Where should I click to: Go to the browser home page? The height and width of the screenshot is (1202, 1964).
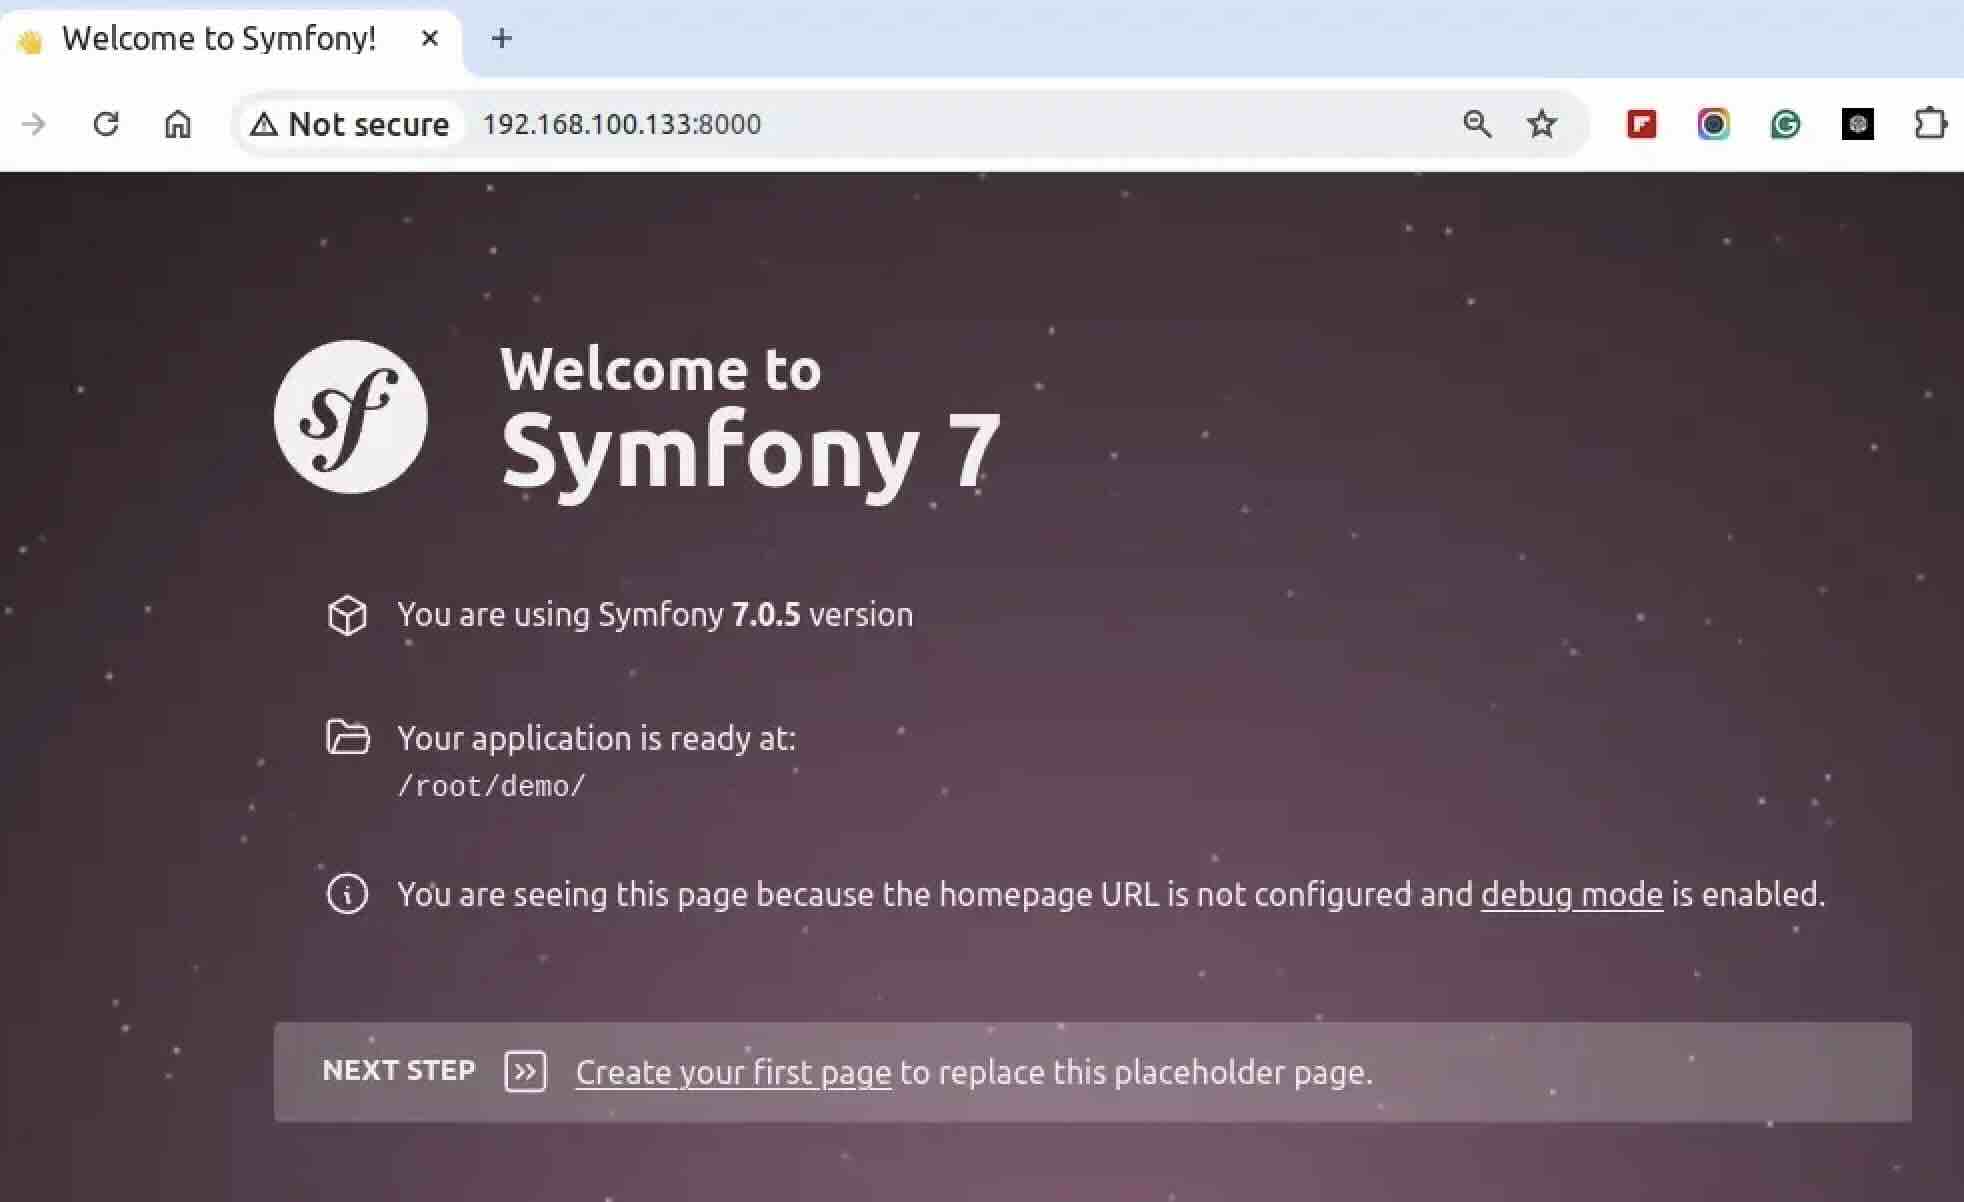tap(178, 124)
